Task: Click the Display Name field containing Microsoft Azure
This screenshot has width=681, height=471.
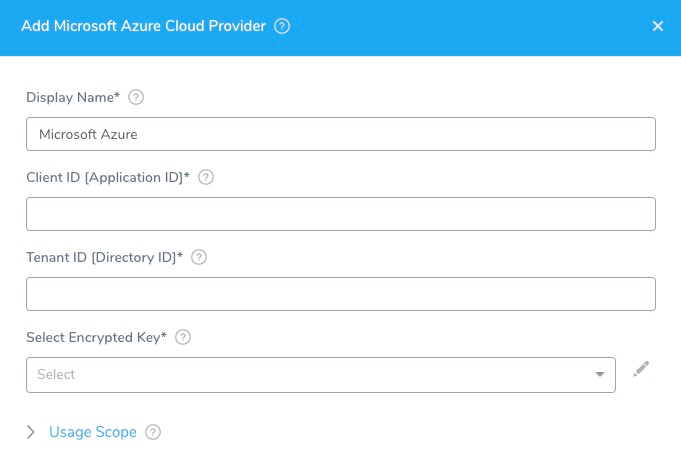Action: (x=341, y=134)
